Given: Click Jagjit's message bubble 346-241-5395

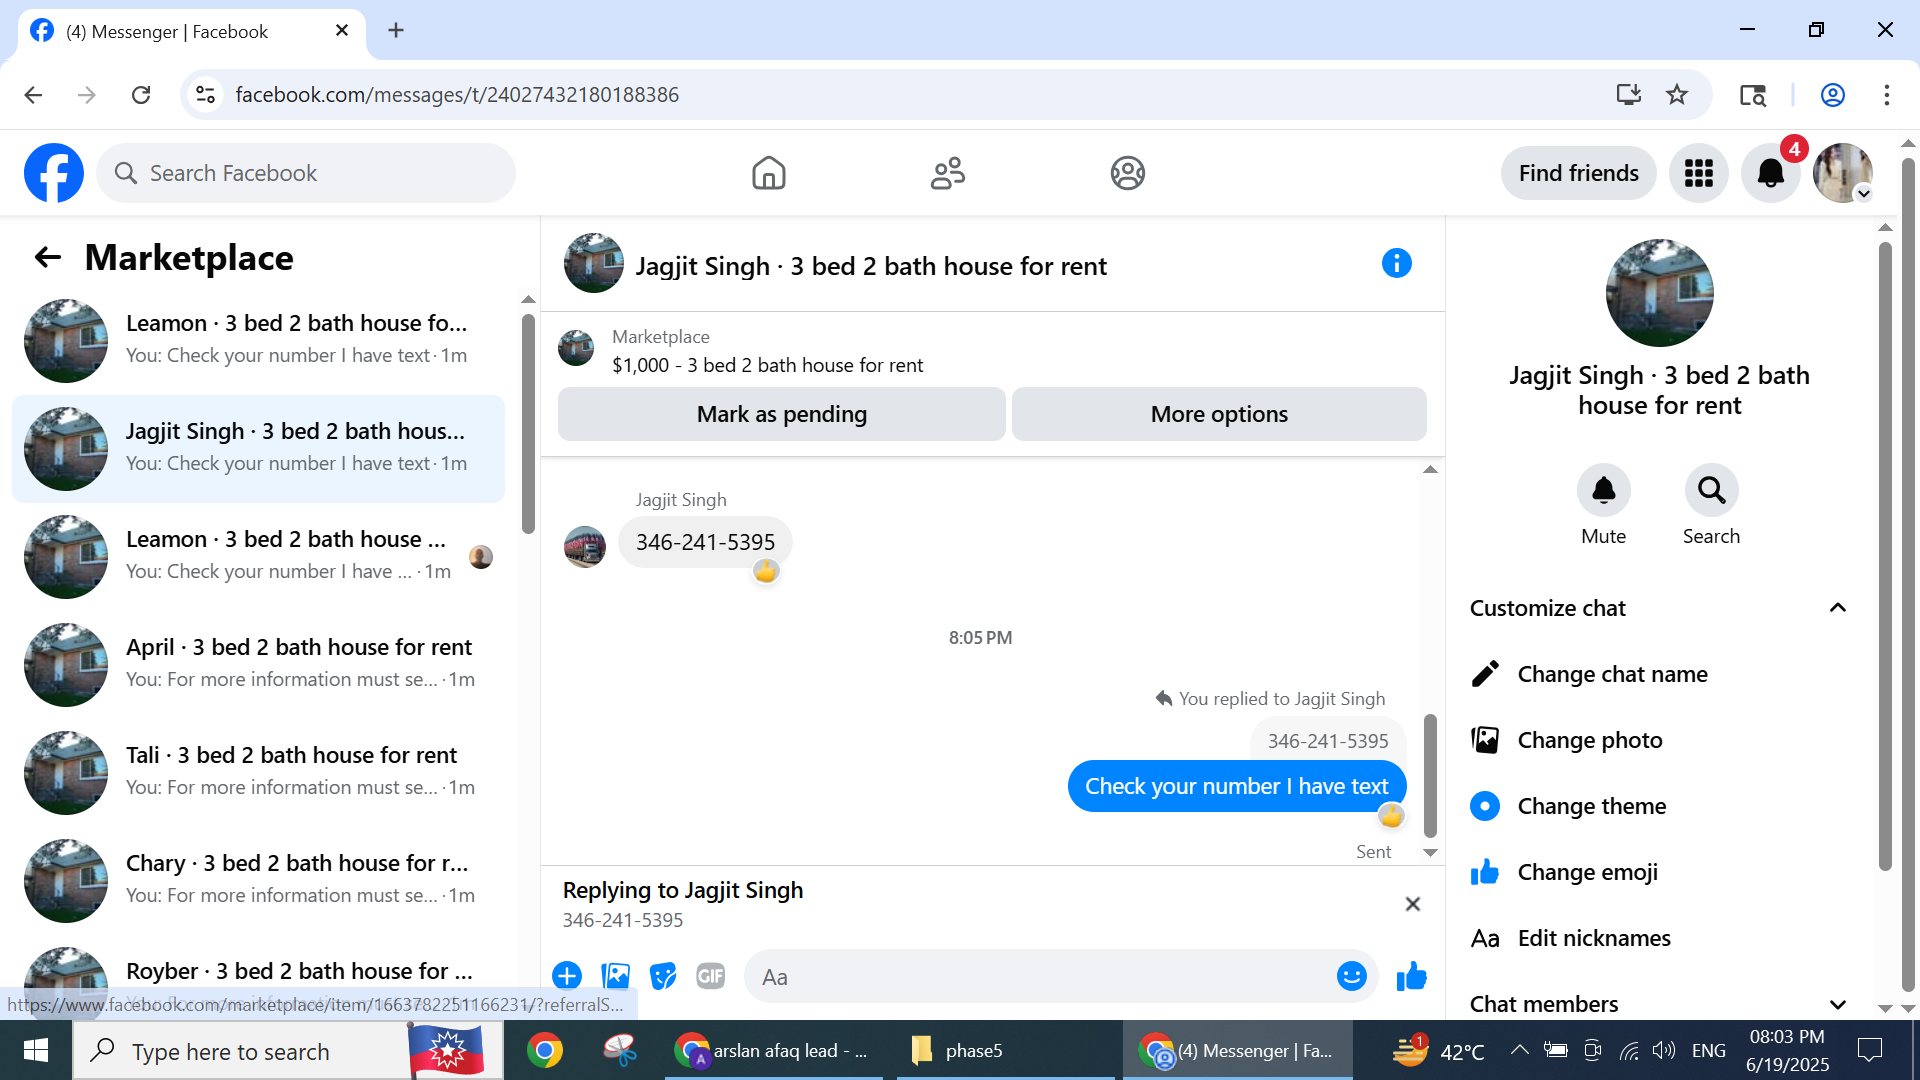Looking at the screenshot, I should pyautogui.click(x=705, y=542).
